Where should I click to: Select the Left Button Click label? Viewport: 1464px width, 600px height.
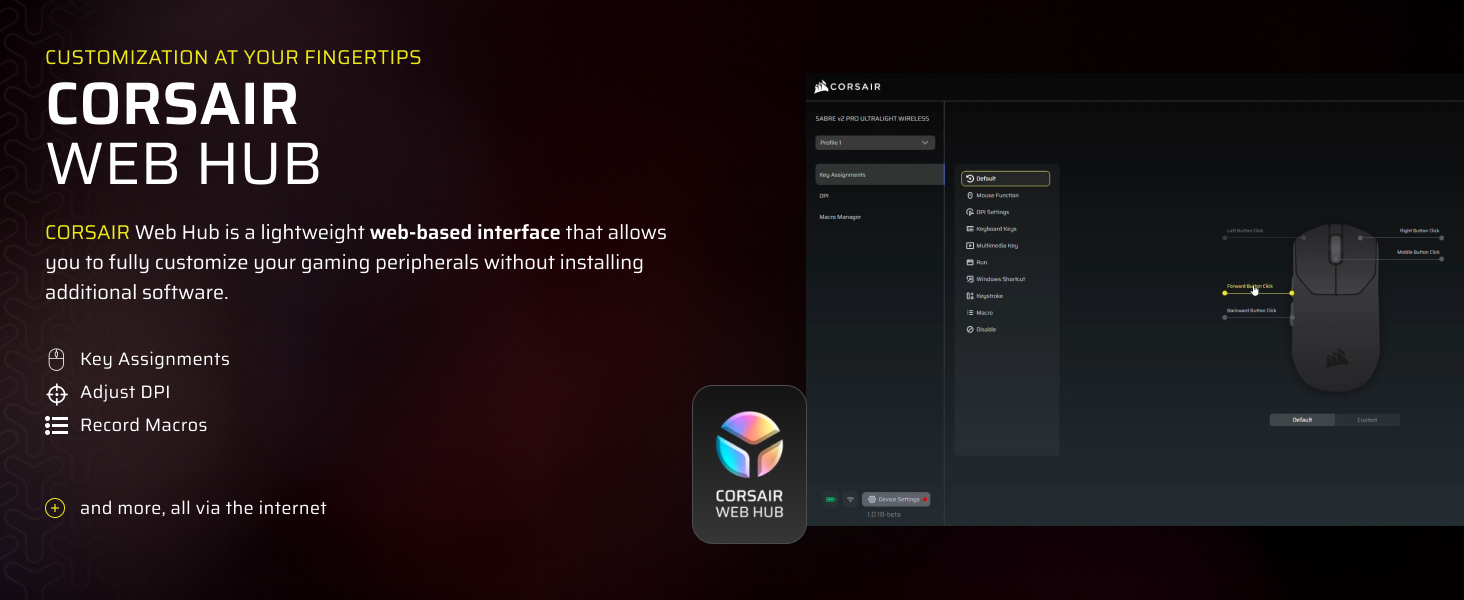pyautogui.click(x=1245, y=231)
